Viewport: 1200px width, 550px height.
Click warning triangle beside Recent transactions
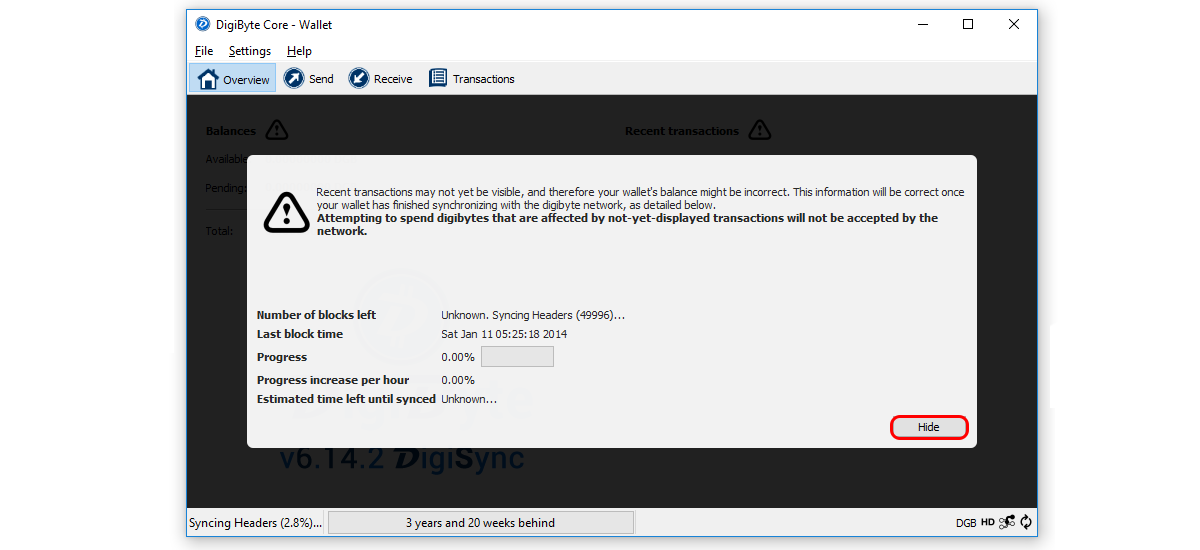click(760, 130)
